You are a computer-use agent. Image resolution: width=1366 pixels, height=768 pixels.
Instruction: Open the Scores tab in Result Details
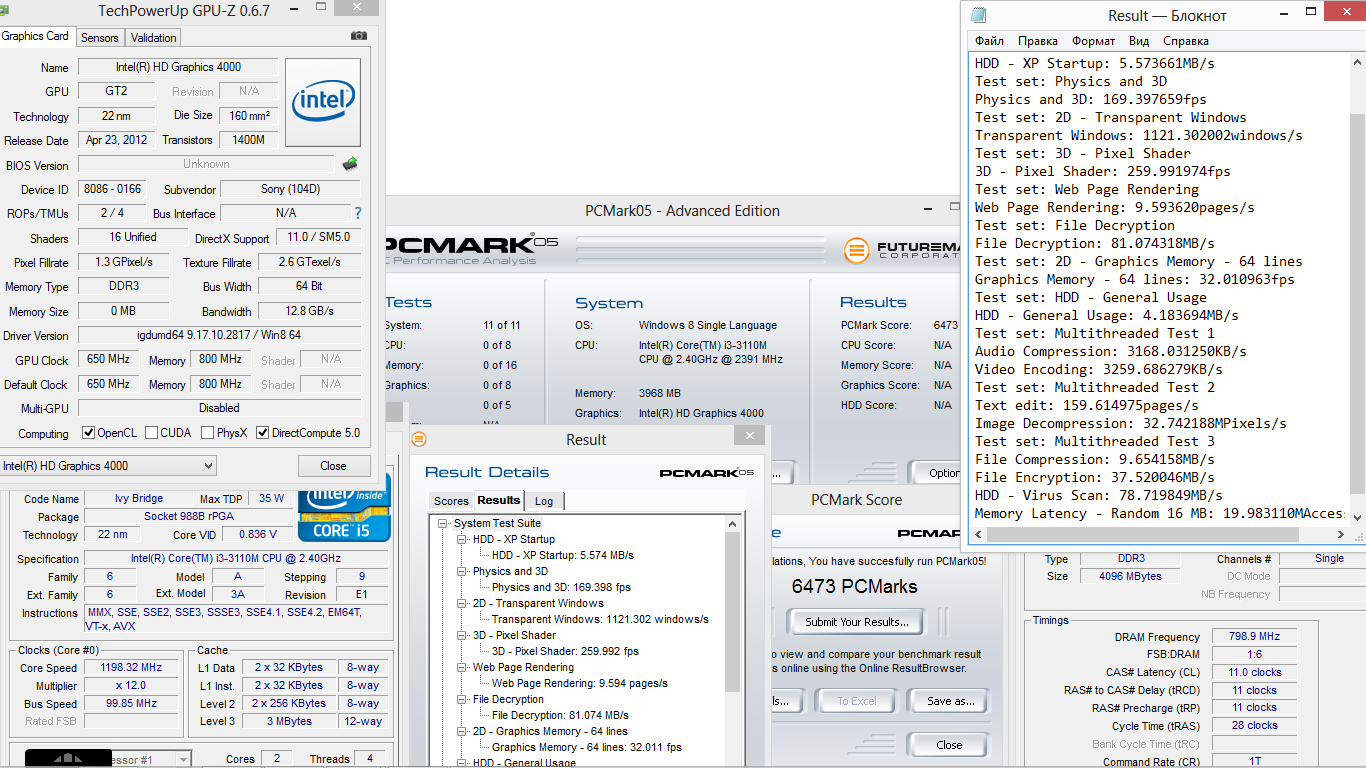pos(451,501)
